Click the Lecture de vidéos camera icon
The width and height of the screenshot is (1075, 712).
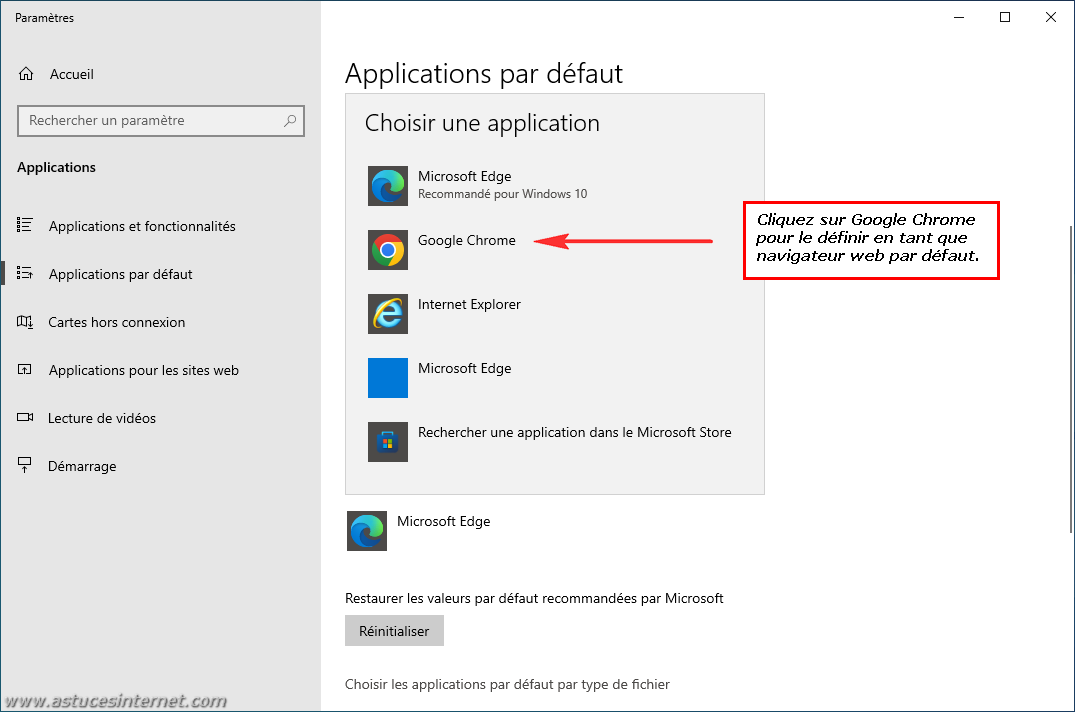point(25,417)
